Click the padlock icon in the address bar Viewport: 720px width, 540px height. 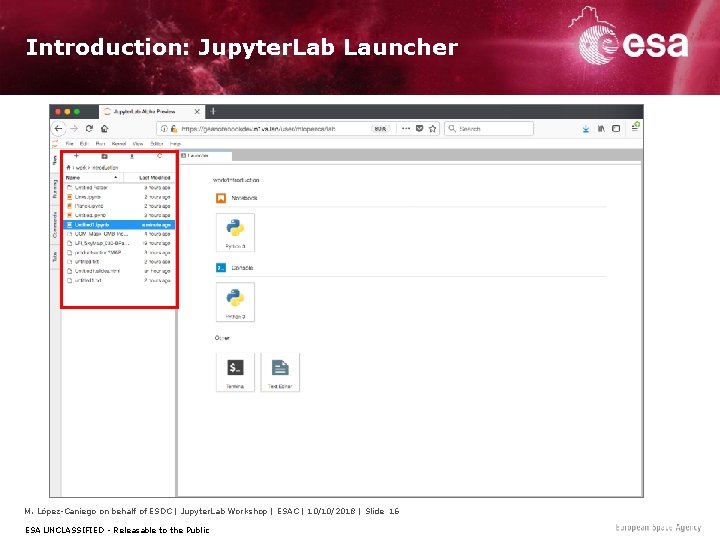pyautogui.click(x=174, y=129)
